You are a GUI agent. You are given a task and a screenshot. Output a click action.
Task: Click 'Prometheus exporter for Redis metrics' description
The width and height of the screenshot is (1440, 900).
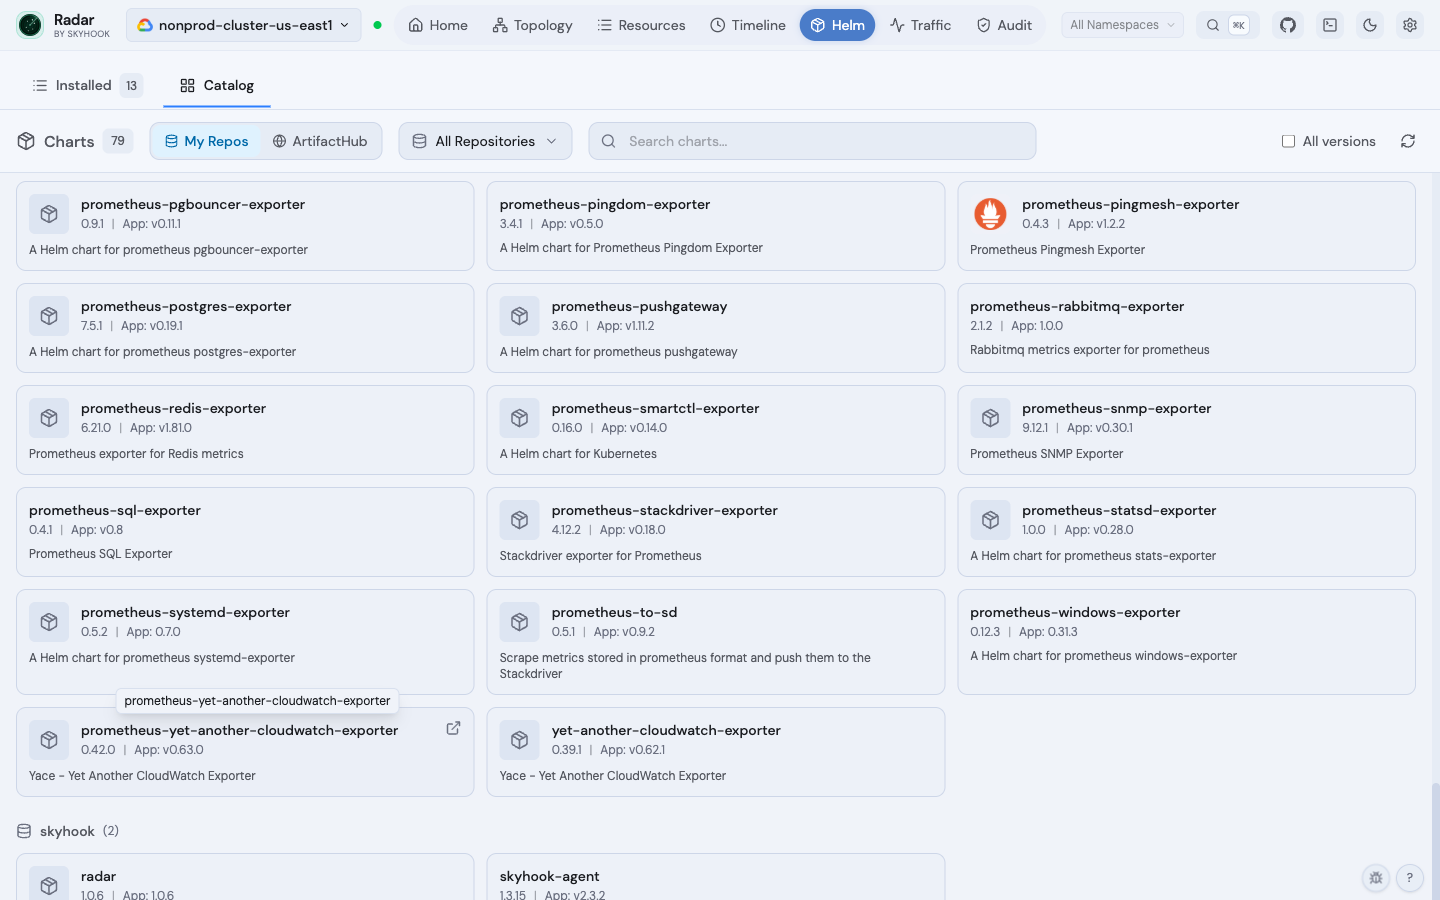(x=136, y=454)
